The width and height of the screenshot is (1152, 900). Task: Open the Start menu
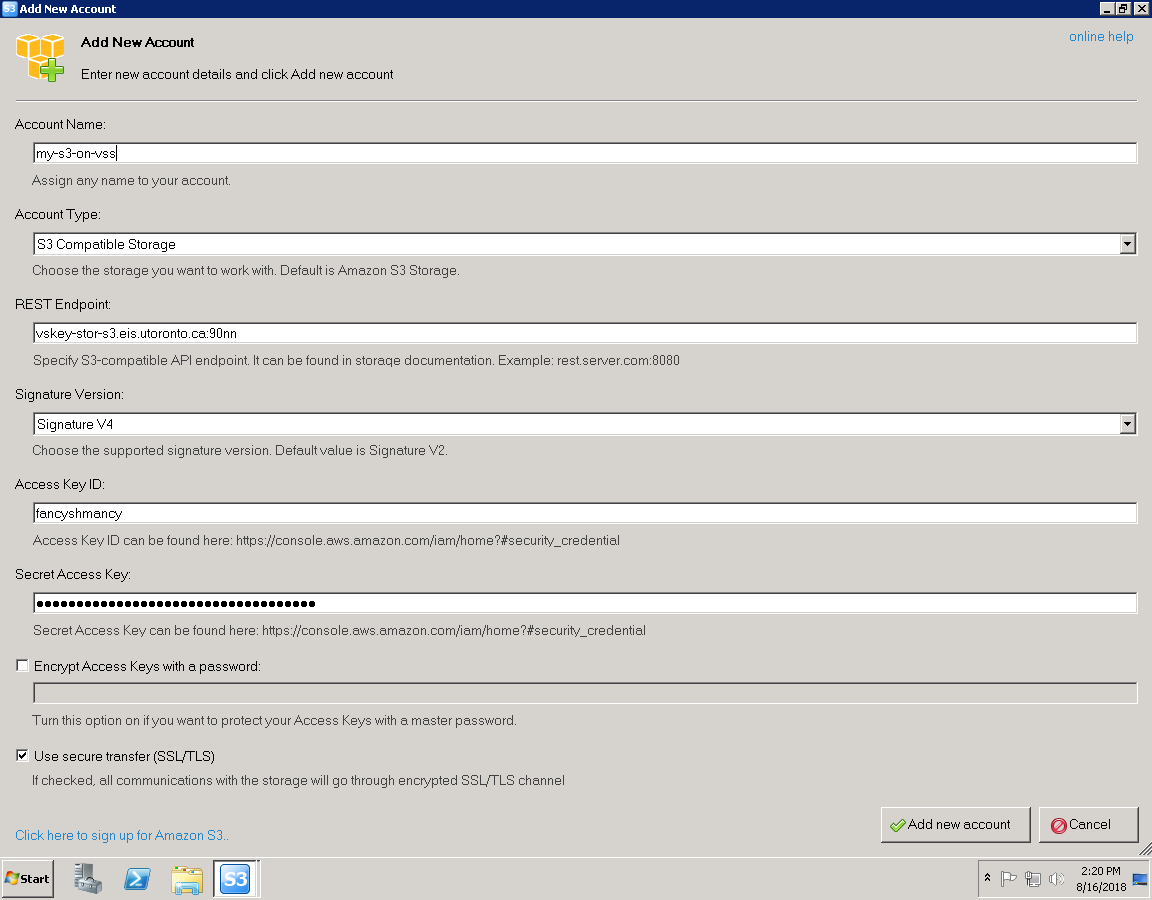pos(27,878)
